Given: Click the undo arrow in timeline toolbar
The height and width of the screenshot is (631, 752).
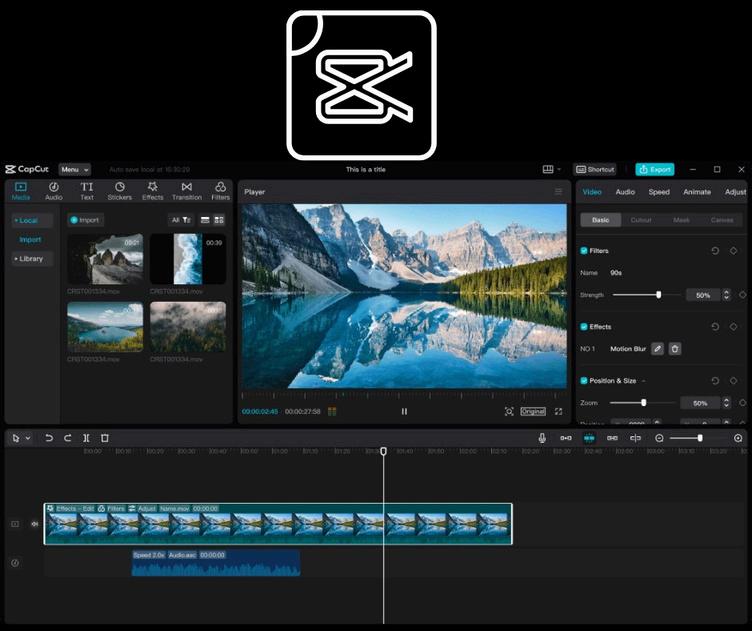Looking at the screenshot, I should tap(49, 438).
